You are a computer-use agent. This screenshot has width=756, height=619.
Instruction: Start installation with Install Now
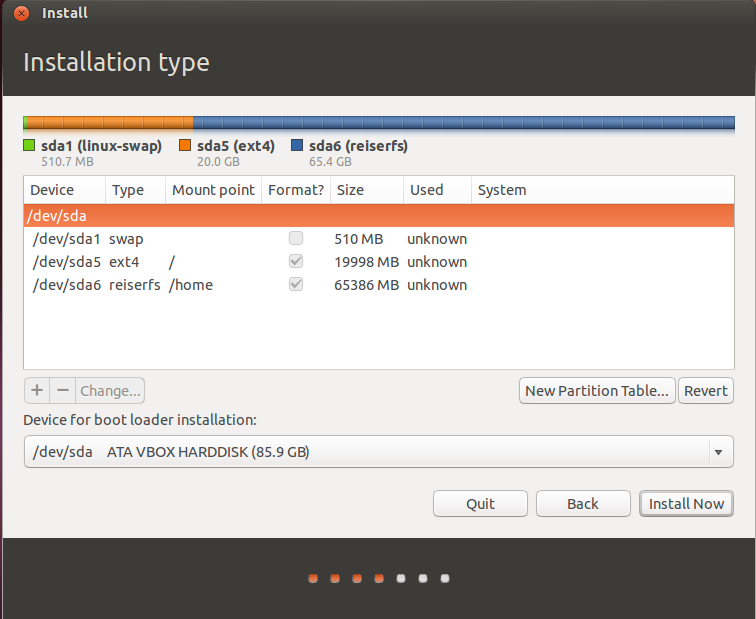click(x=686, y=504)
